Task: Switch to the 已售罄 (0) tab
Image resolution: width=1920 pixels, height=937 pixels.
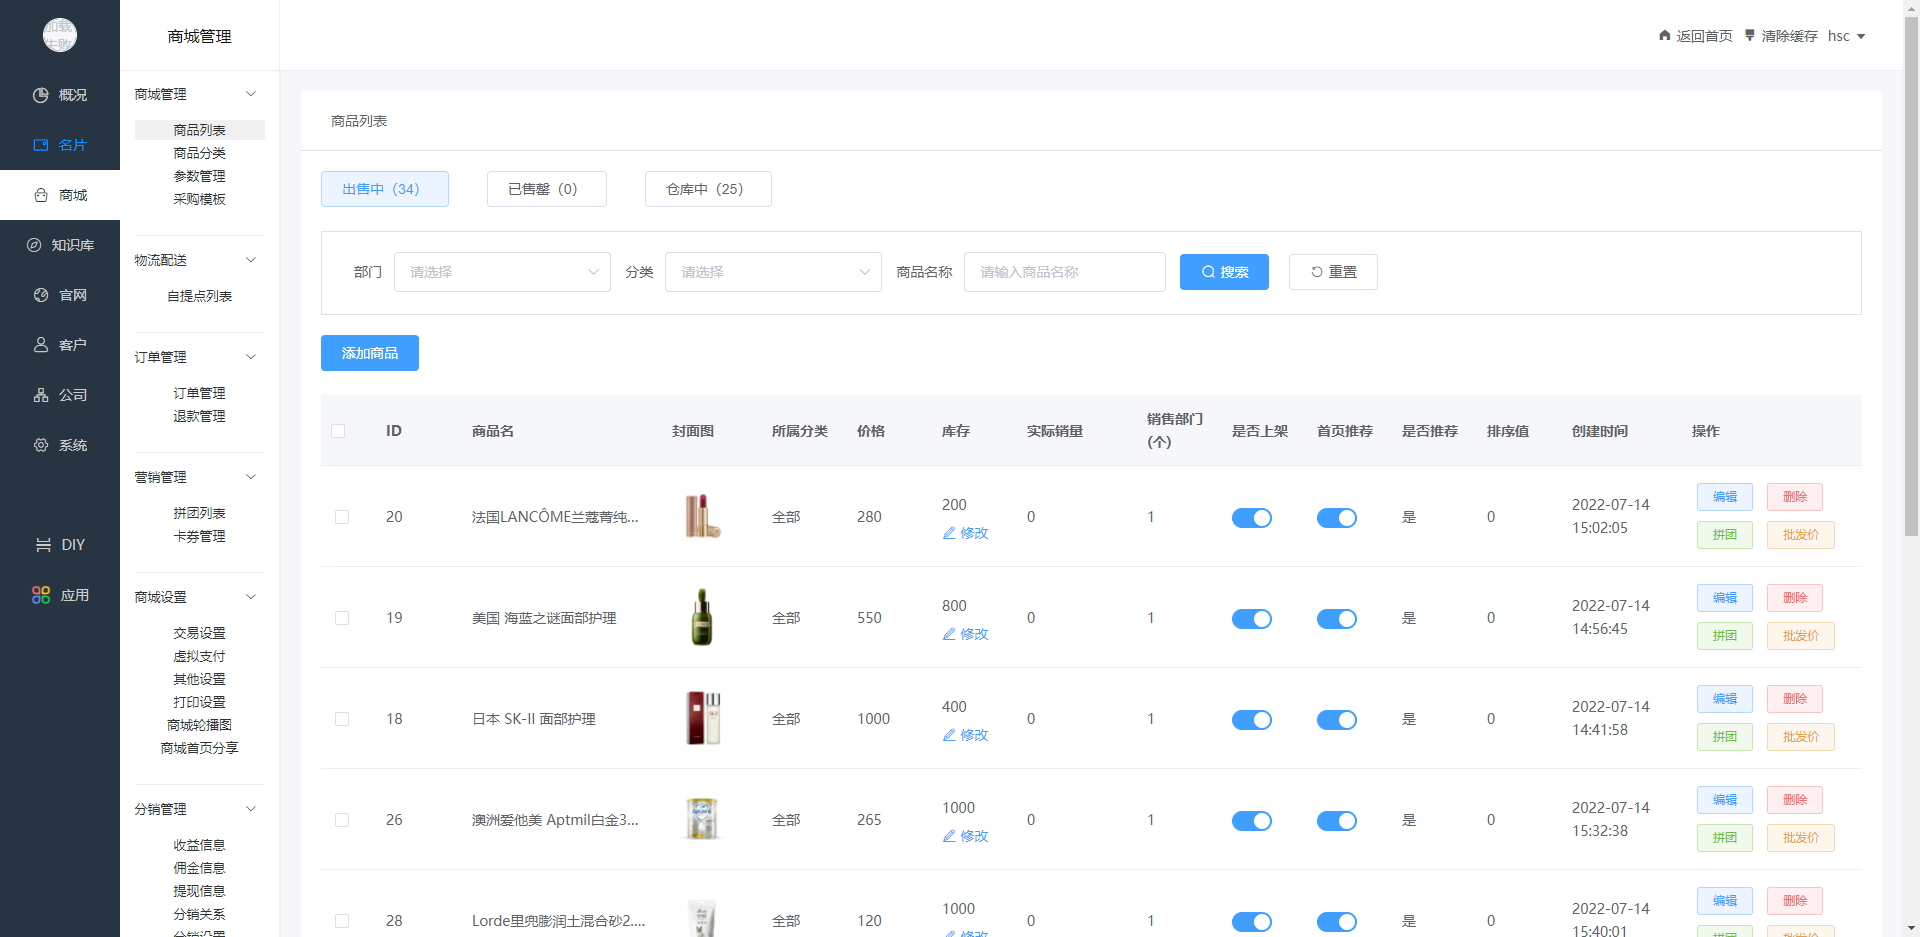Action: [547, 189]
